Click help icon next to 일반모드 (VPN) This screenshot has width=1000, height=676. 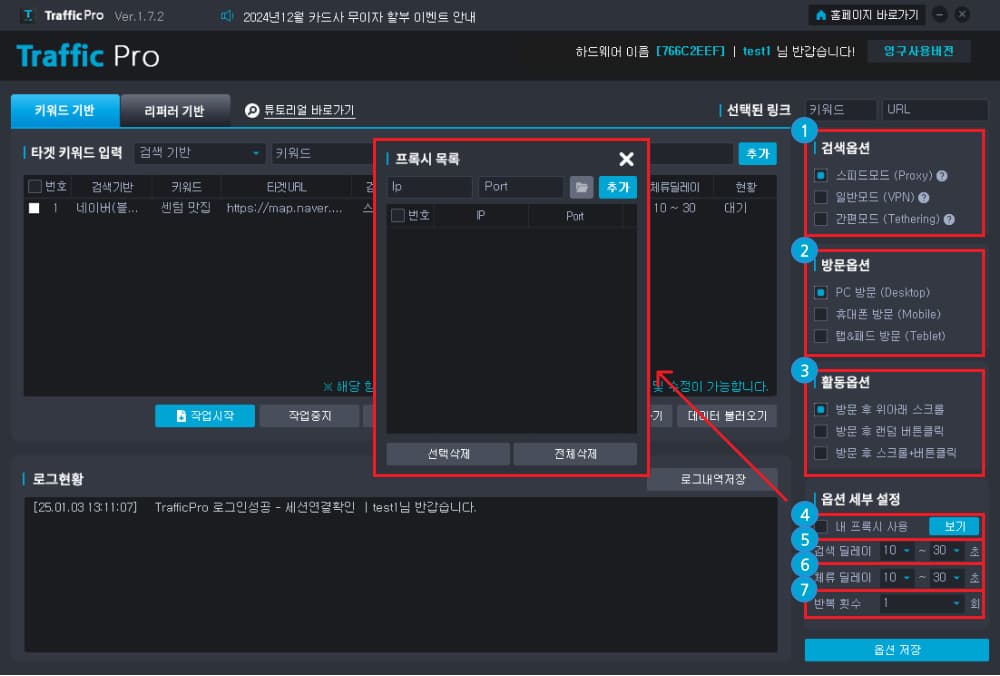[x=923, y=197]
